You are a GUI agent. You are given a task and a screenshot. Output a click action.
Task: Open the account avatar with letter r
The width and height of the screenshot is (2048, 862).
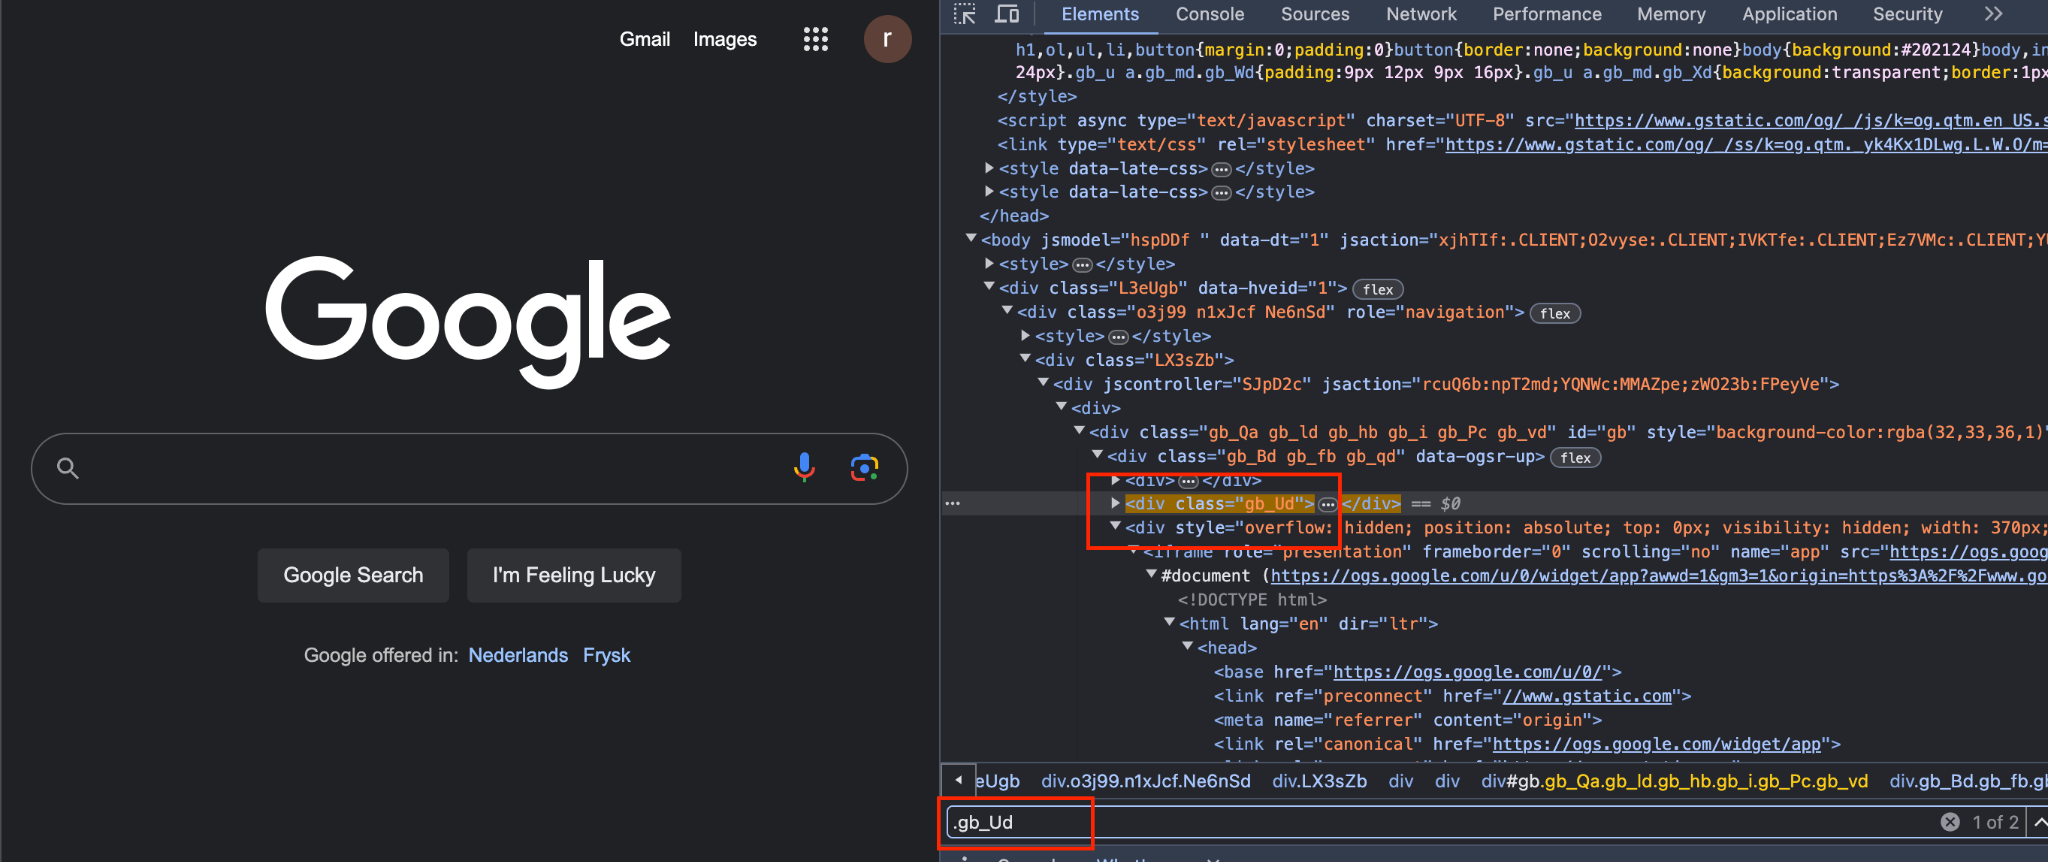click(887, 39)
